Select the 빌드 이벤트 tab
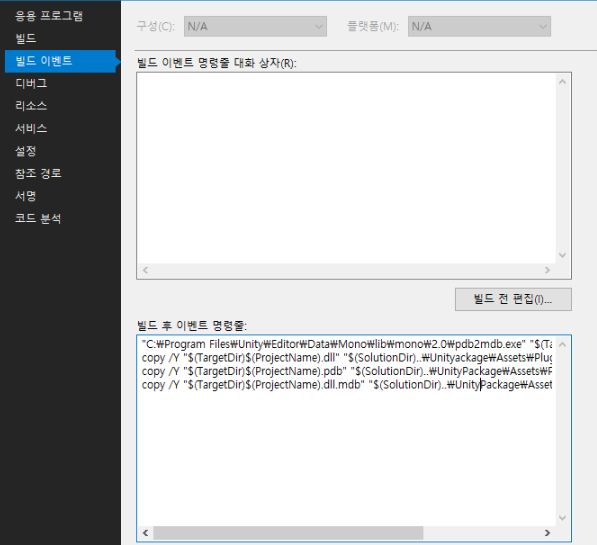The width and height of the screenshot is (597, 545). pos(60,61)
